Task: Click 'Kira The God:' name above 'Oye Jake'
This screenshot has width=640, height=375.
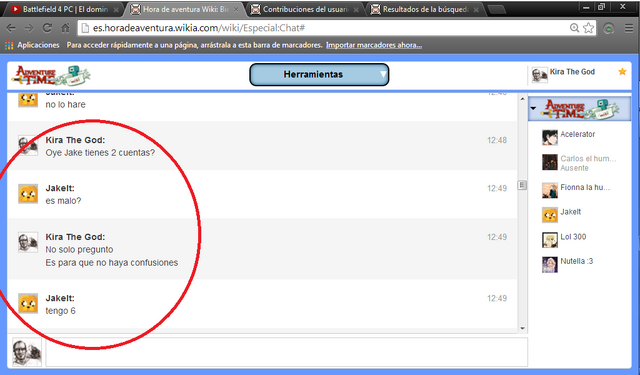Action: pyautogui.click(x=75, y=140)
